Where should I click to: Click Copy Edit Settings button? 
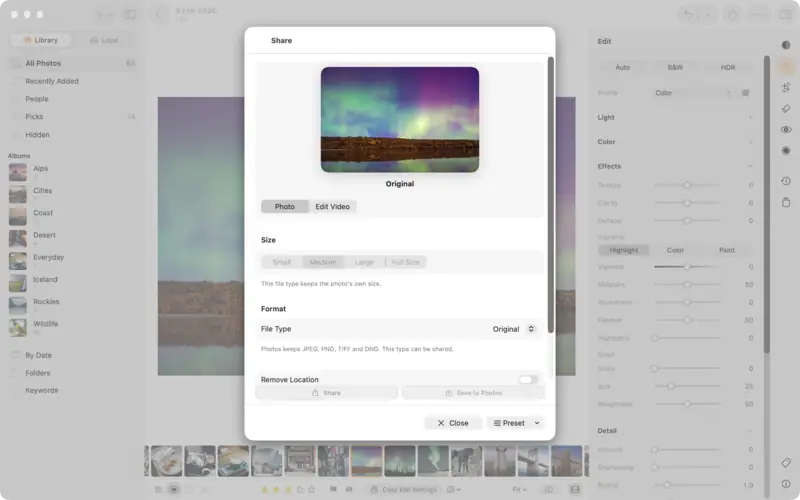pos(404,489)
